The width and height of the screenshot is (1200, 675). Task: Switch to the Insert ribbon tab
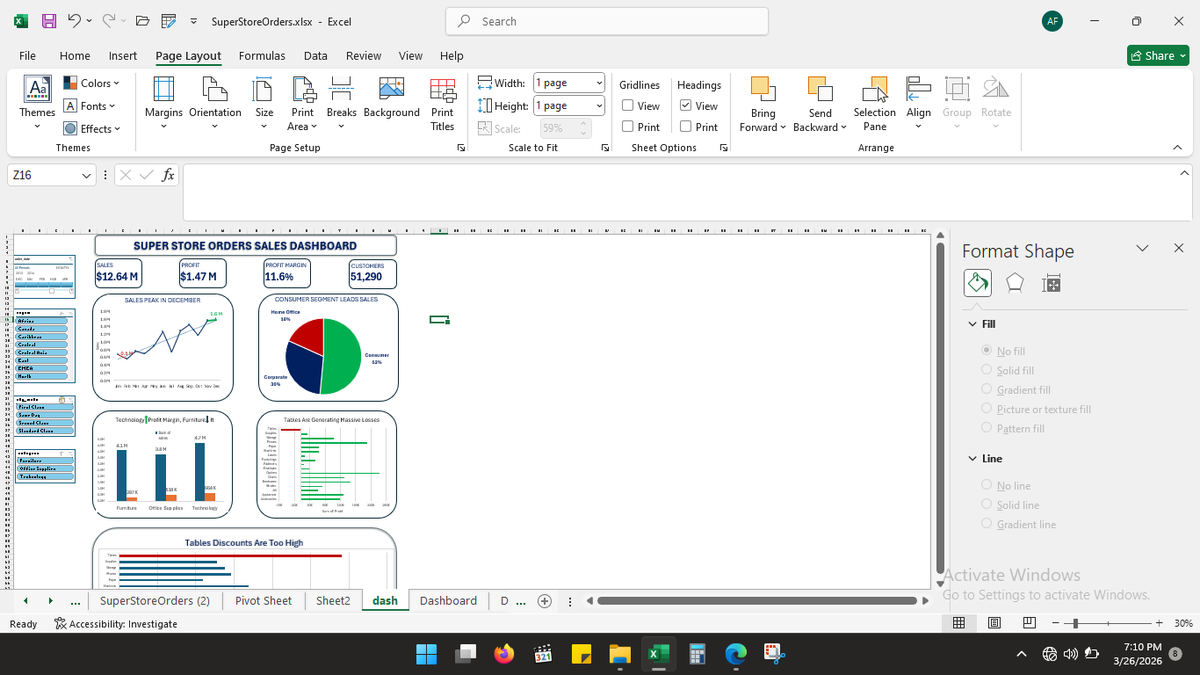coord(123,56)
